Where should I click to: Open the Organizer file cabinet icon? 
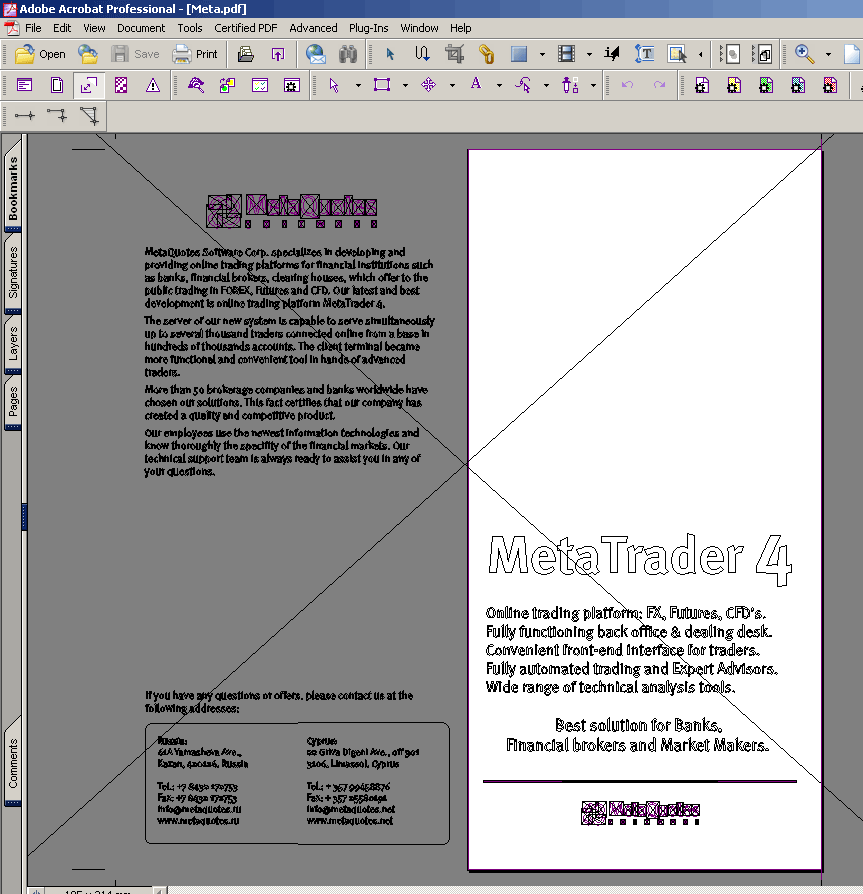point(246,54)
